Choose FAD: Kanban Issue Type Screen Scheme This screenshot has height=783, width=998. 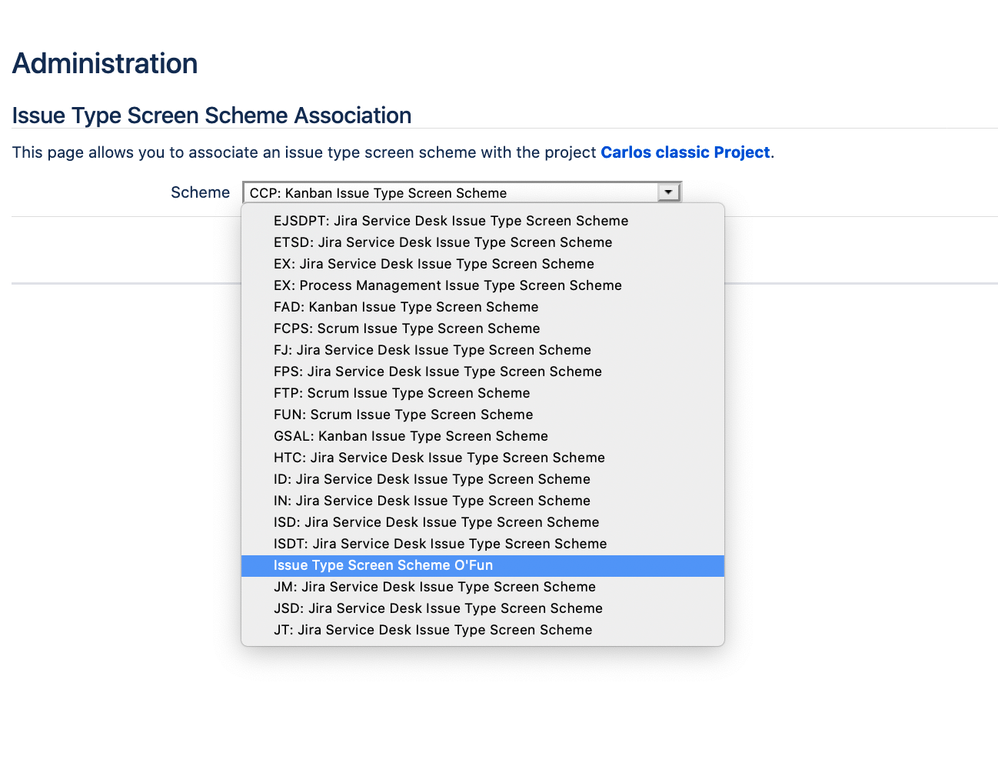point(482,307)
